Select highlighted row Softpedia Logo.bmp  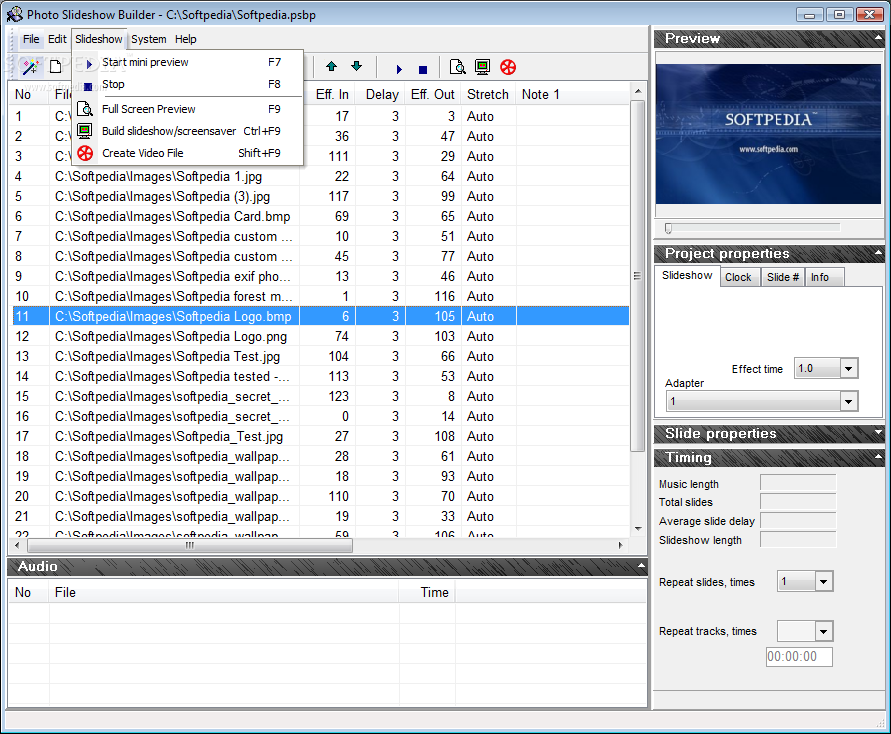320,316
